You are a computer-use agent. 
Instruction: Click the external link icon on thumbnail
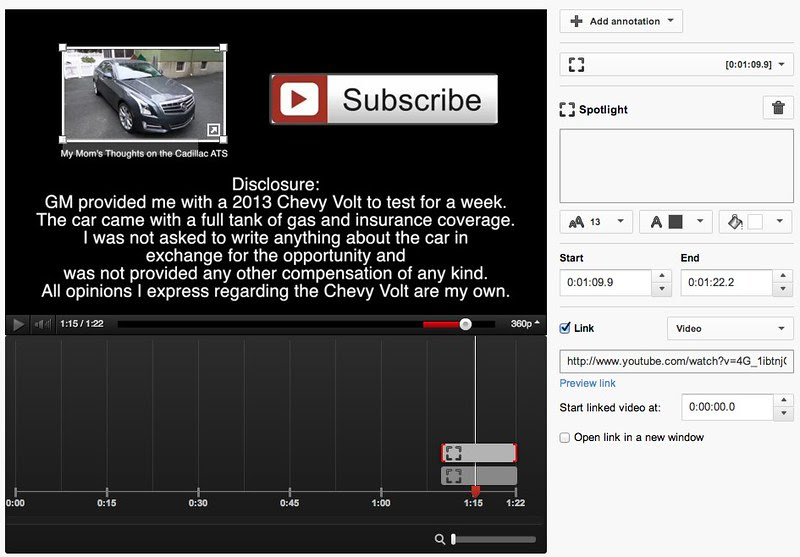coord(213,130)
